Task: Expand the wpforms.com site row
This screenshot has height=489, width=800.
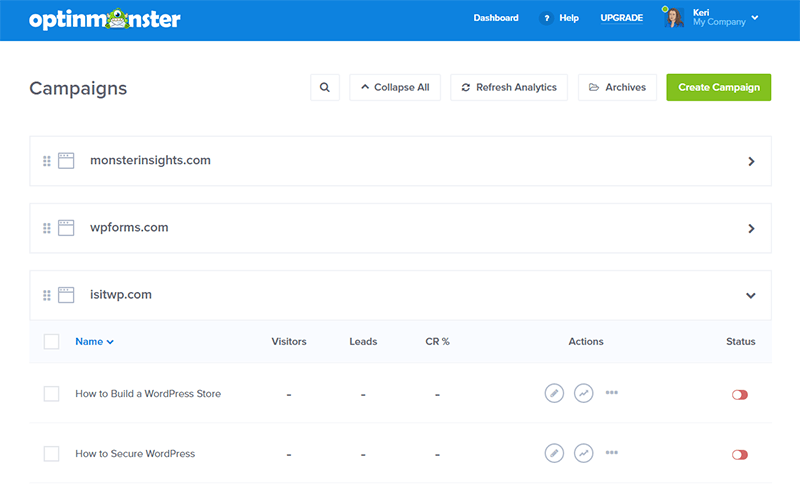Action: click(x=751, y=228)
